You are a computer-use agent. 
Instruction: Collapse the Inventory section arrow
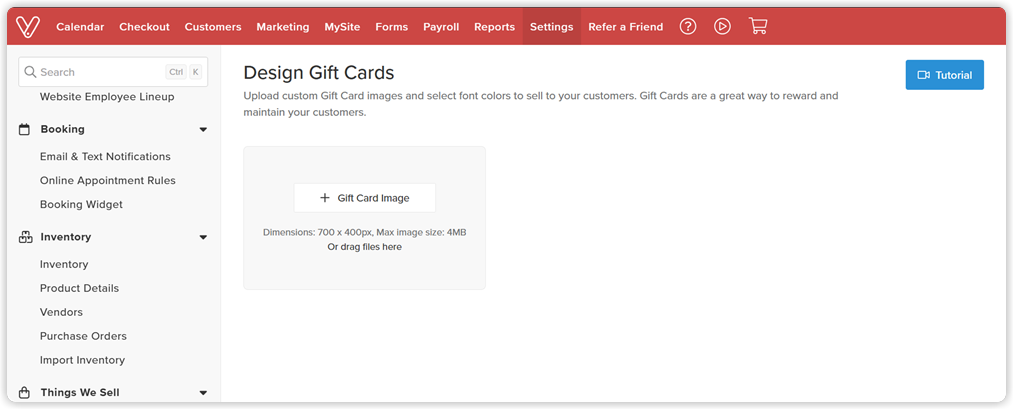[203, 237]
